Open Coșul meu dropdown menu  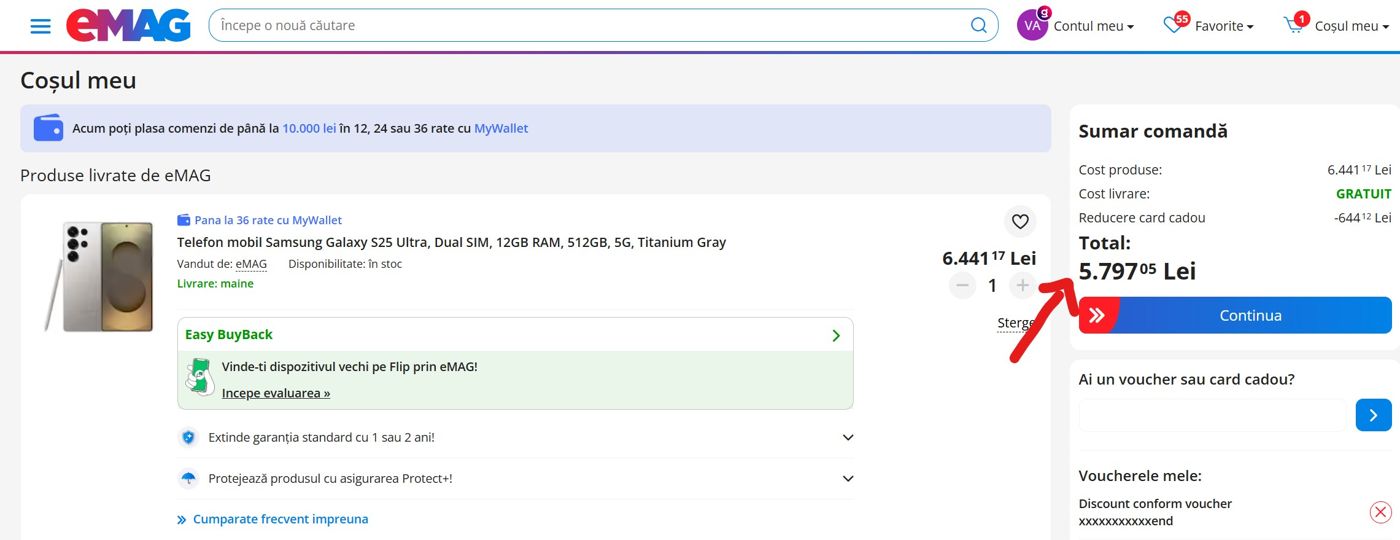coord(1351,26)
